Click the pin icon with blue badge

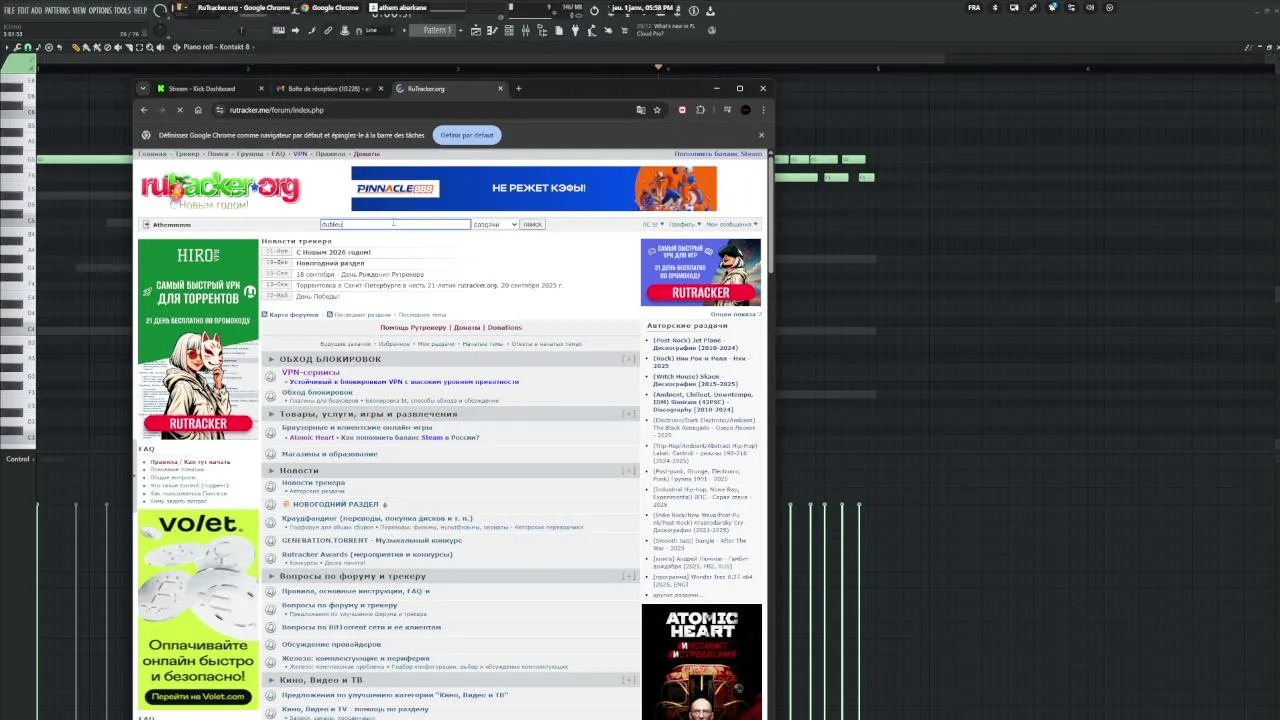point(1052,7)
